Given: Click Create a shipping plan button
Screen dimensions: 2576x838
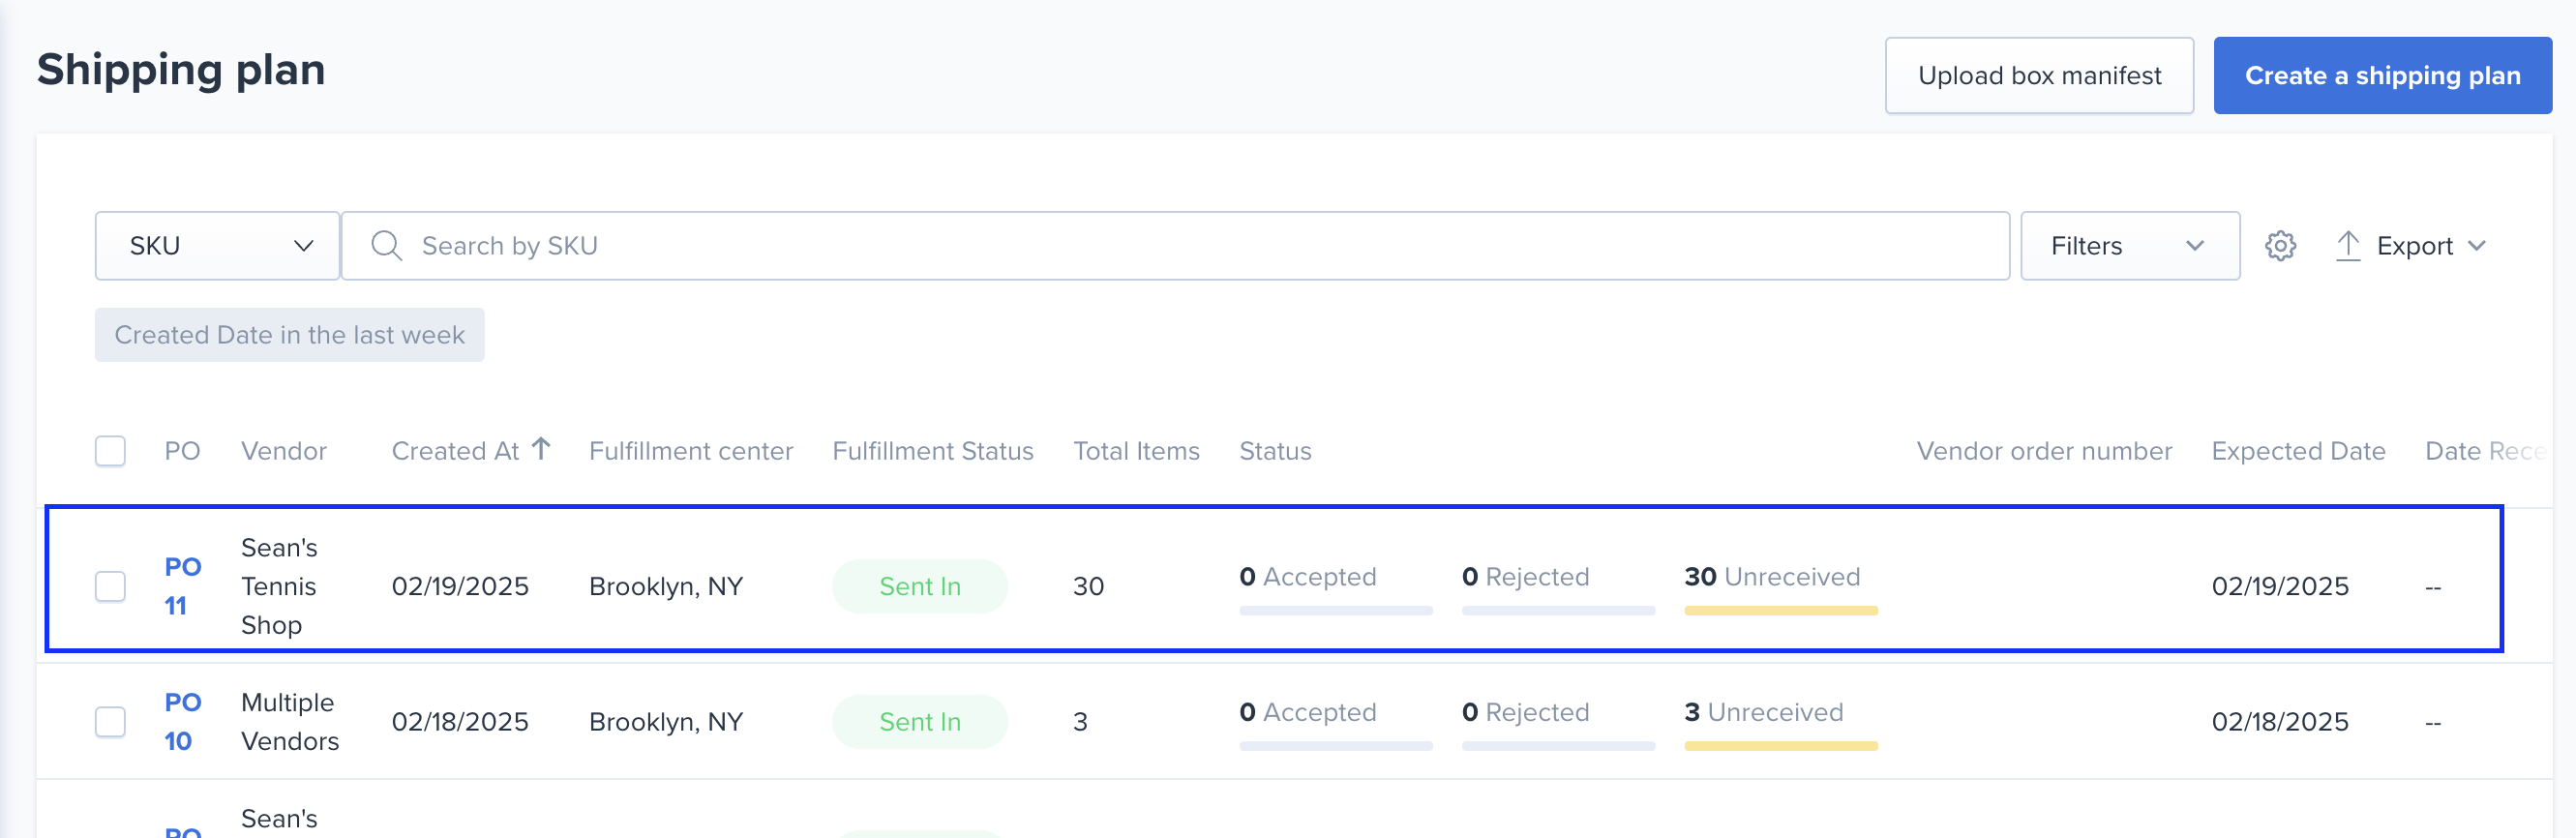Looking at the screenshot, I should (x=2382, y=76).
